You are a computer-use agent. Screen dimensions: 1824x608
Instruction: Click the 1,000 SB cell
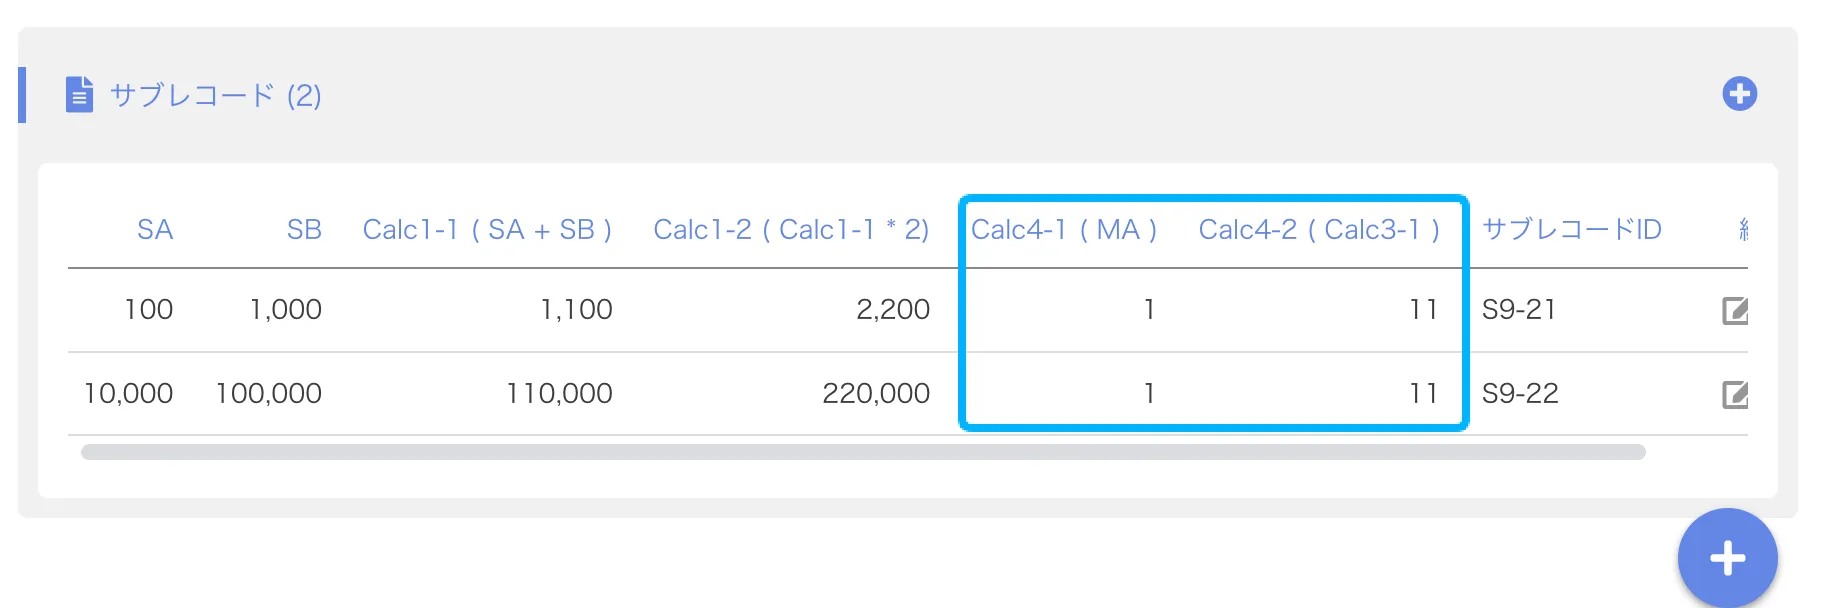[x=286, y=310]
